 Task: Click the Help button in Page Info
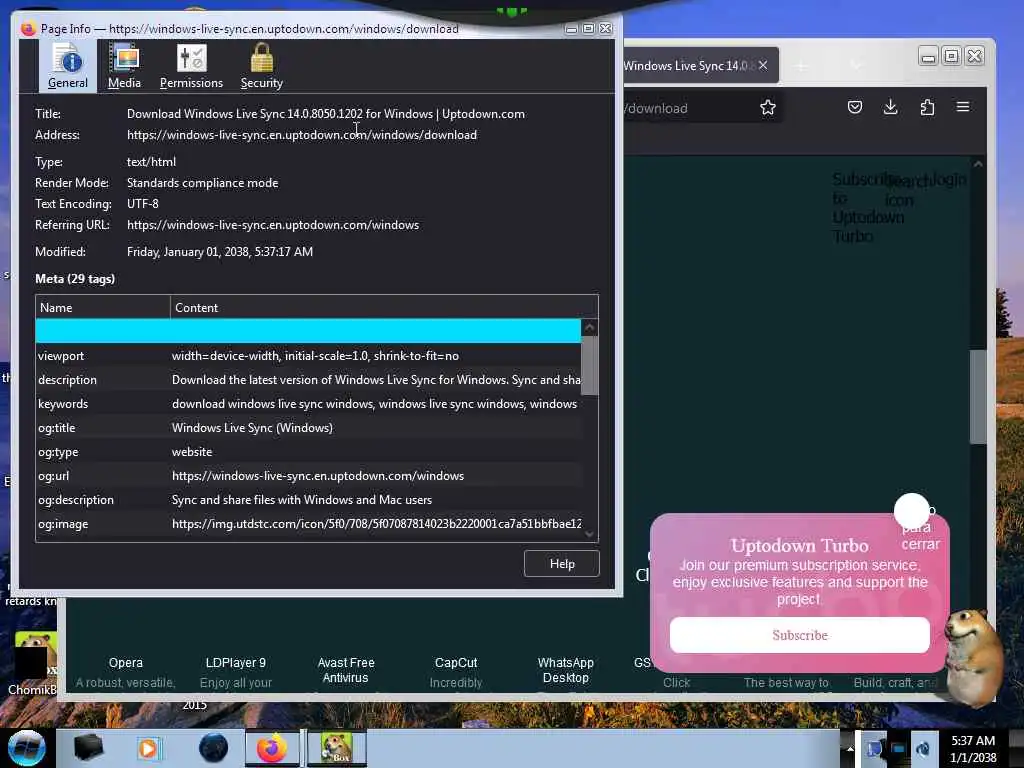562,564
